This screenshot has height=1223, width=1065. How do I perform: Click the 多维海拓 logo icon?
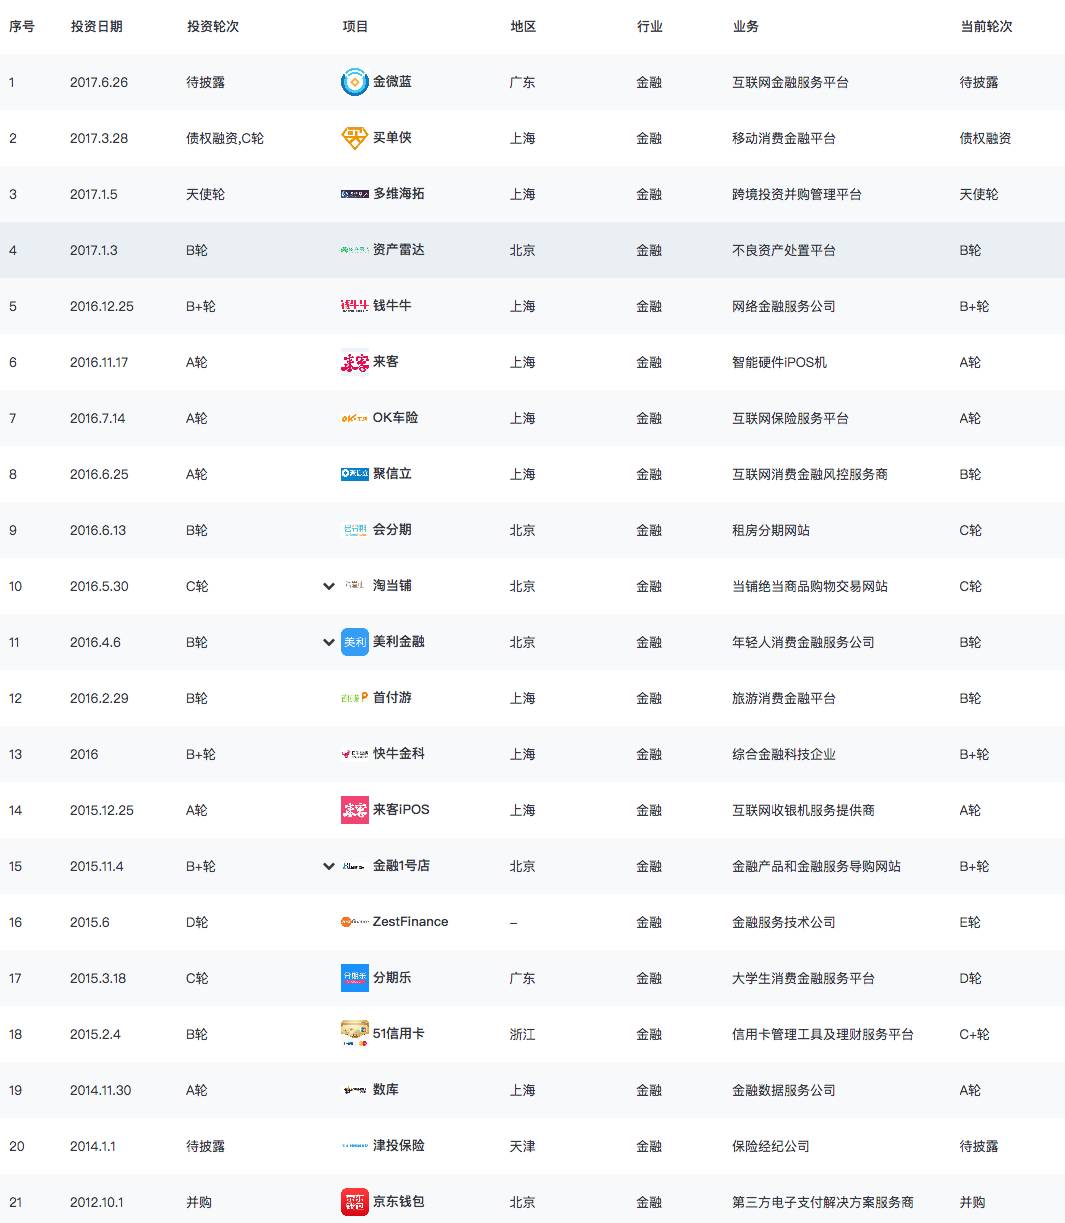point(355,194)
